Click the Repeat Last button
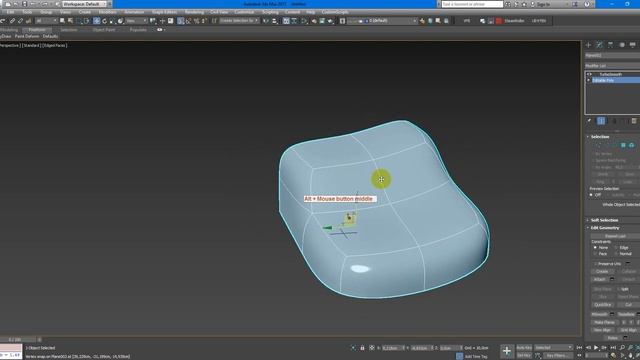This screenshot has height=360, width=640. tap(615, 236)
